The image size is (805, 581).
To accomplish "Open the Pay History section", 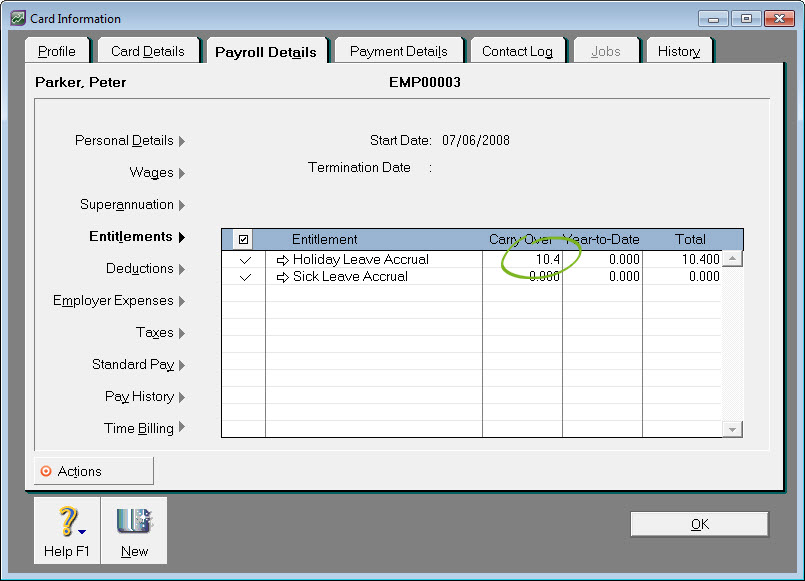I will click(x=145, y=397).
